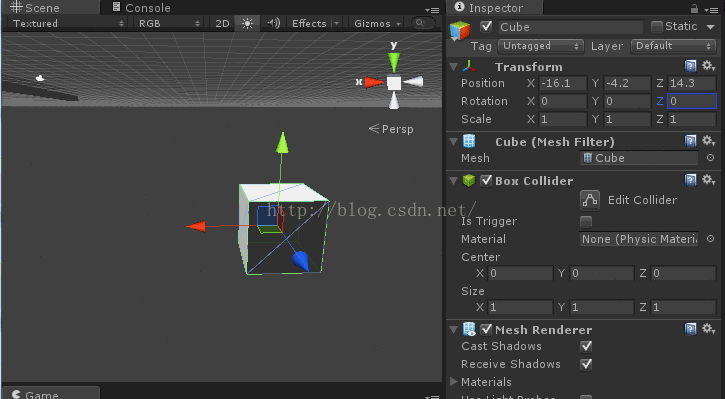725x399 pixels.
Task: Open Transform component gear menu
Action: tap(708, 66)
